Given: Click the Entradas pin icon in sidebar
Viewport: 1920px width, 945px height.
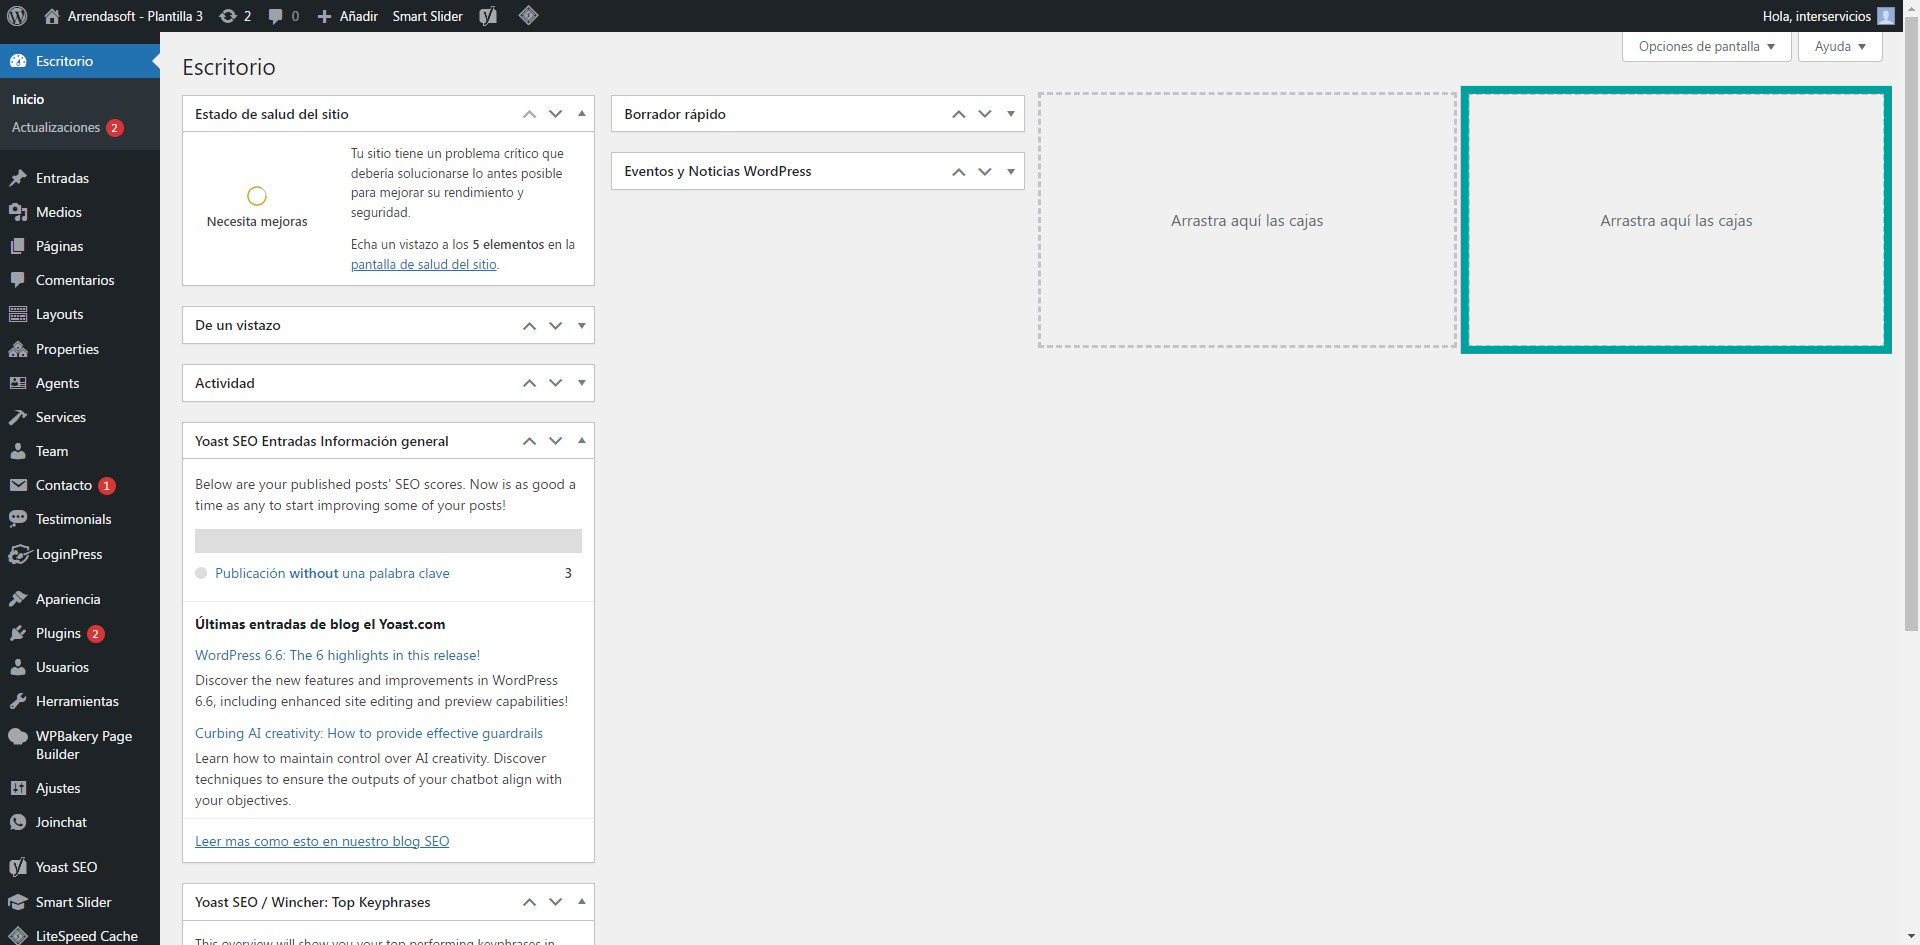Looking at the screenshot, I should pos(18,178).
